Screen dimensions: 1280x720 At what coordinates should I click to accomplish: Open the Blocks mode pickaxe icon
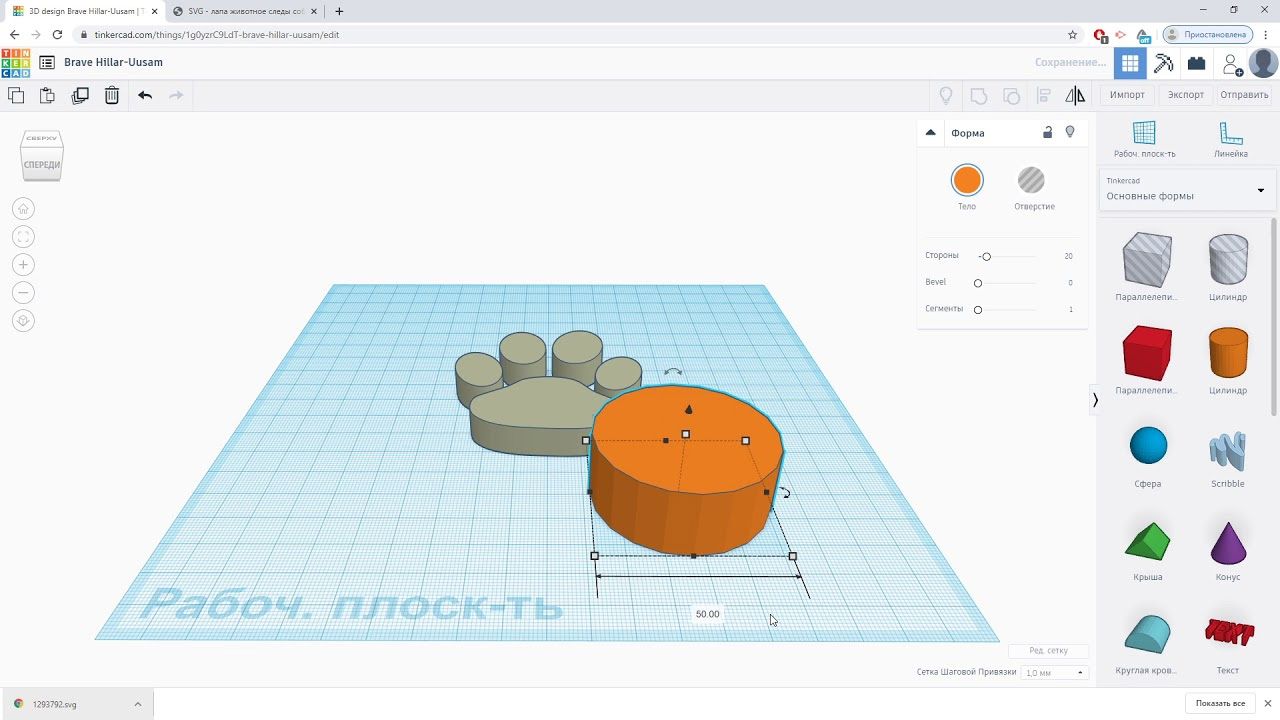[1163, 63]
